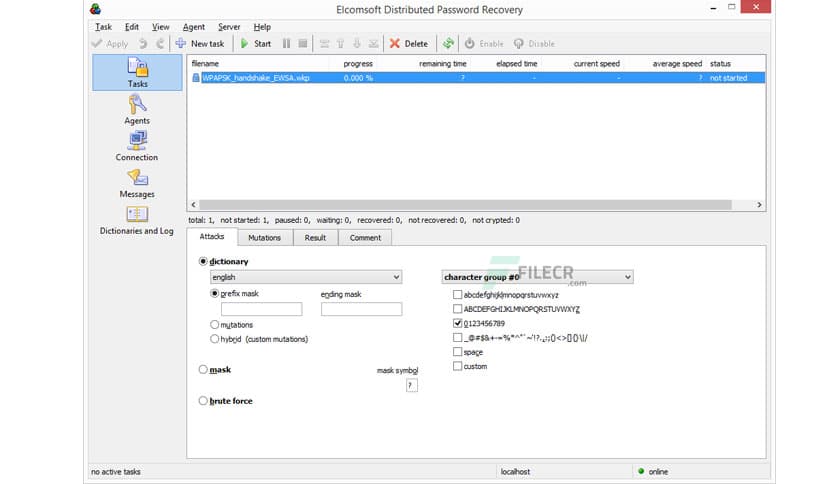Select the mutations radio button
This screenshot has height=484, width=836.
tap(214, 324)
